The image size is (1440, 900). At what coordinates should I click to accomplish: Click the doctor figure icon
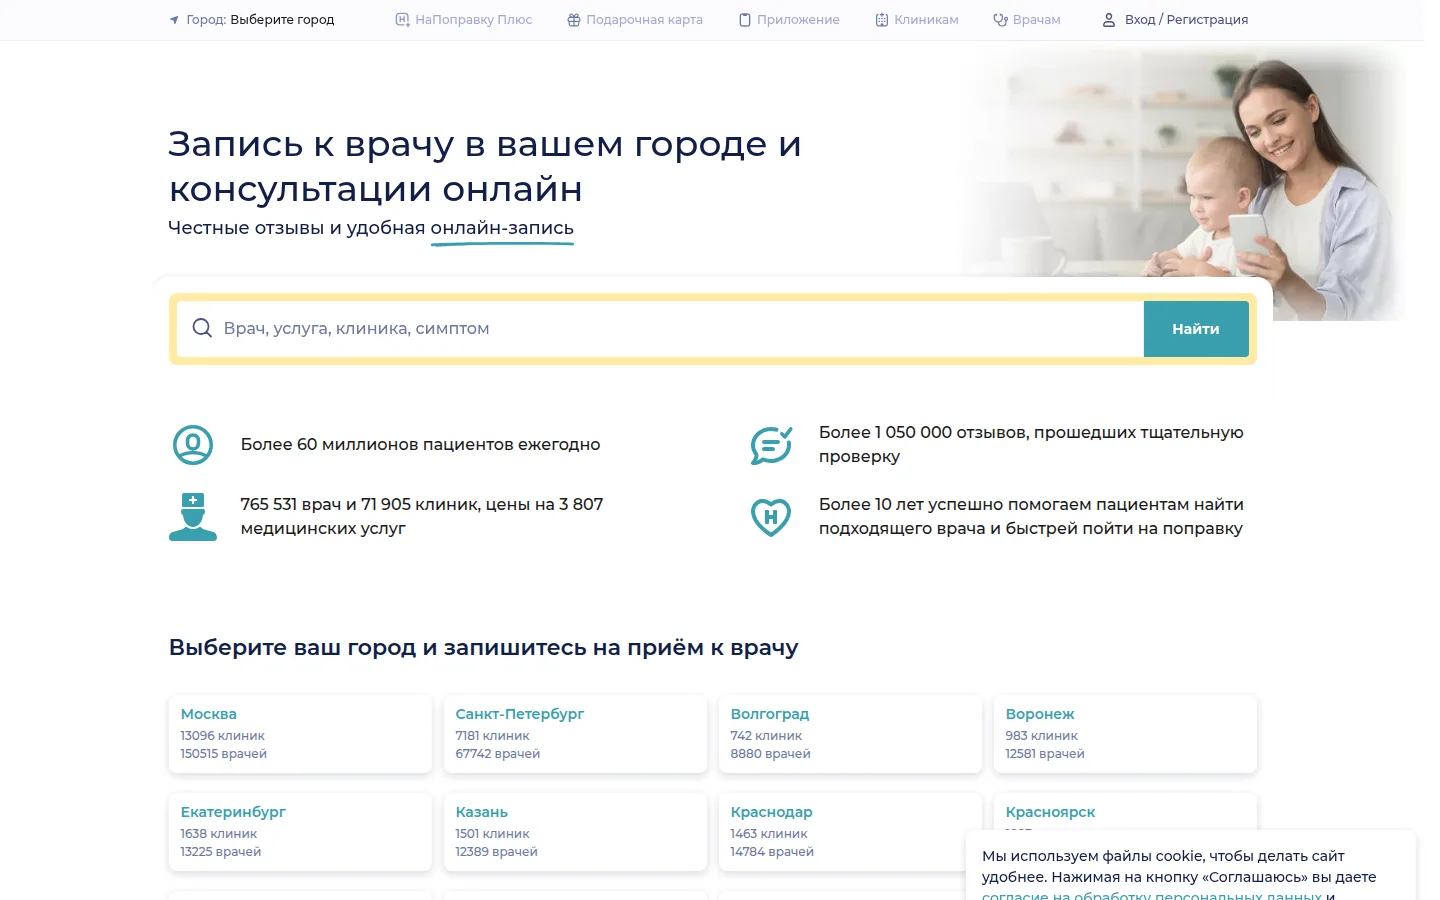193,517
